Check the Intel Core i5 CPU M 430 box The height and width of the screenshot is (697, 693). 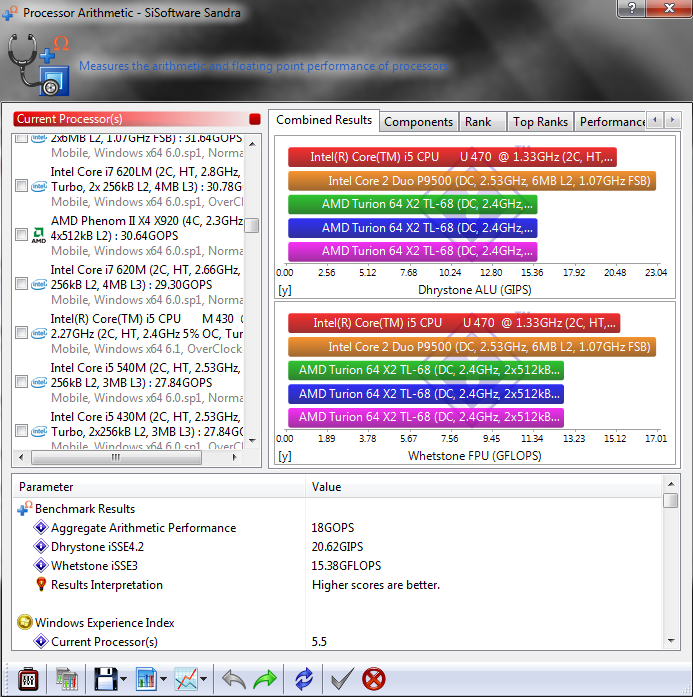point(21,332)
